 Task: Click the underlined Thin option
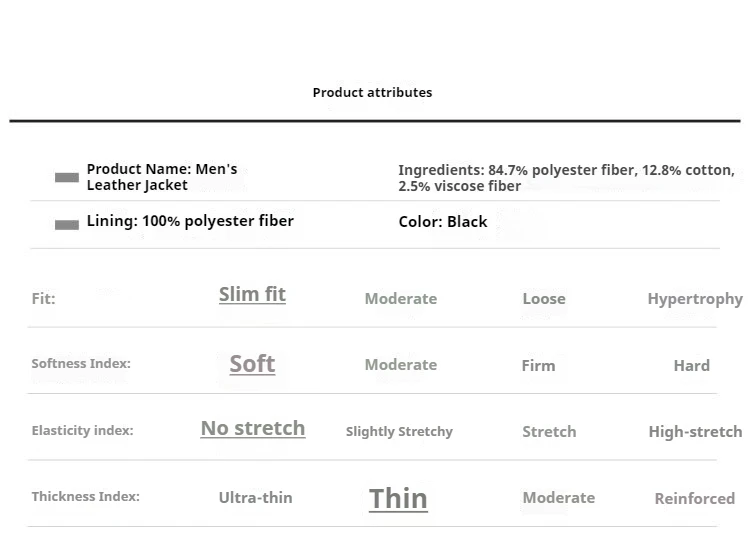(398, 498)
